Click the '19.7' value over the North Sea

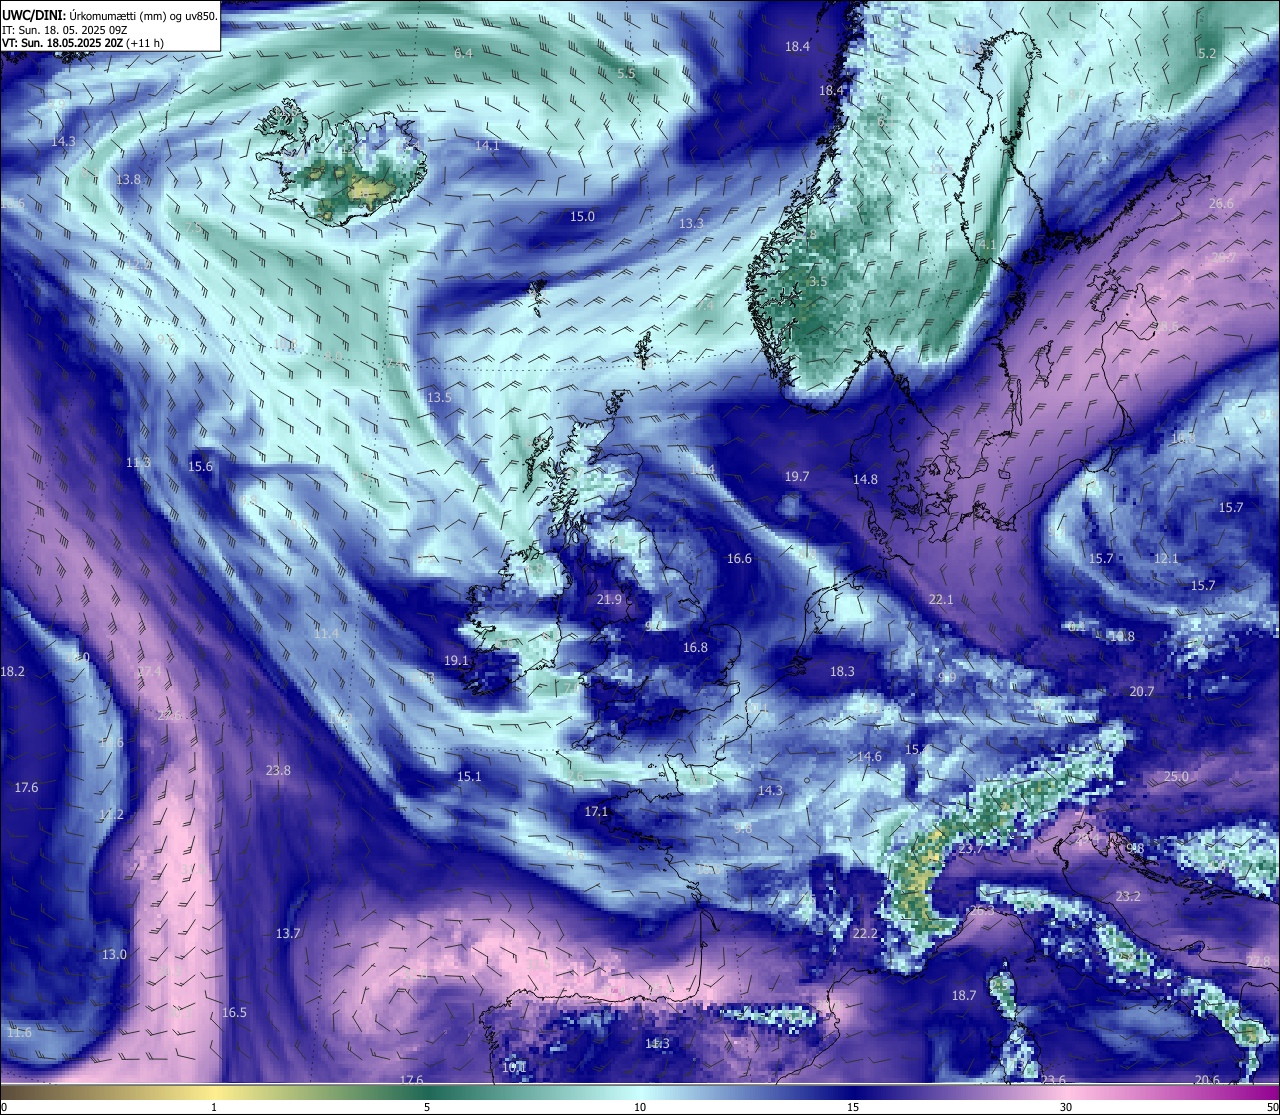[797, 478]
